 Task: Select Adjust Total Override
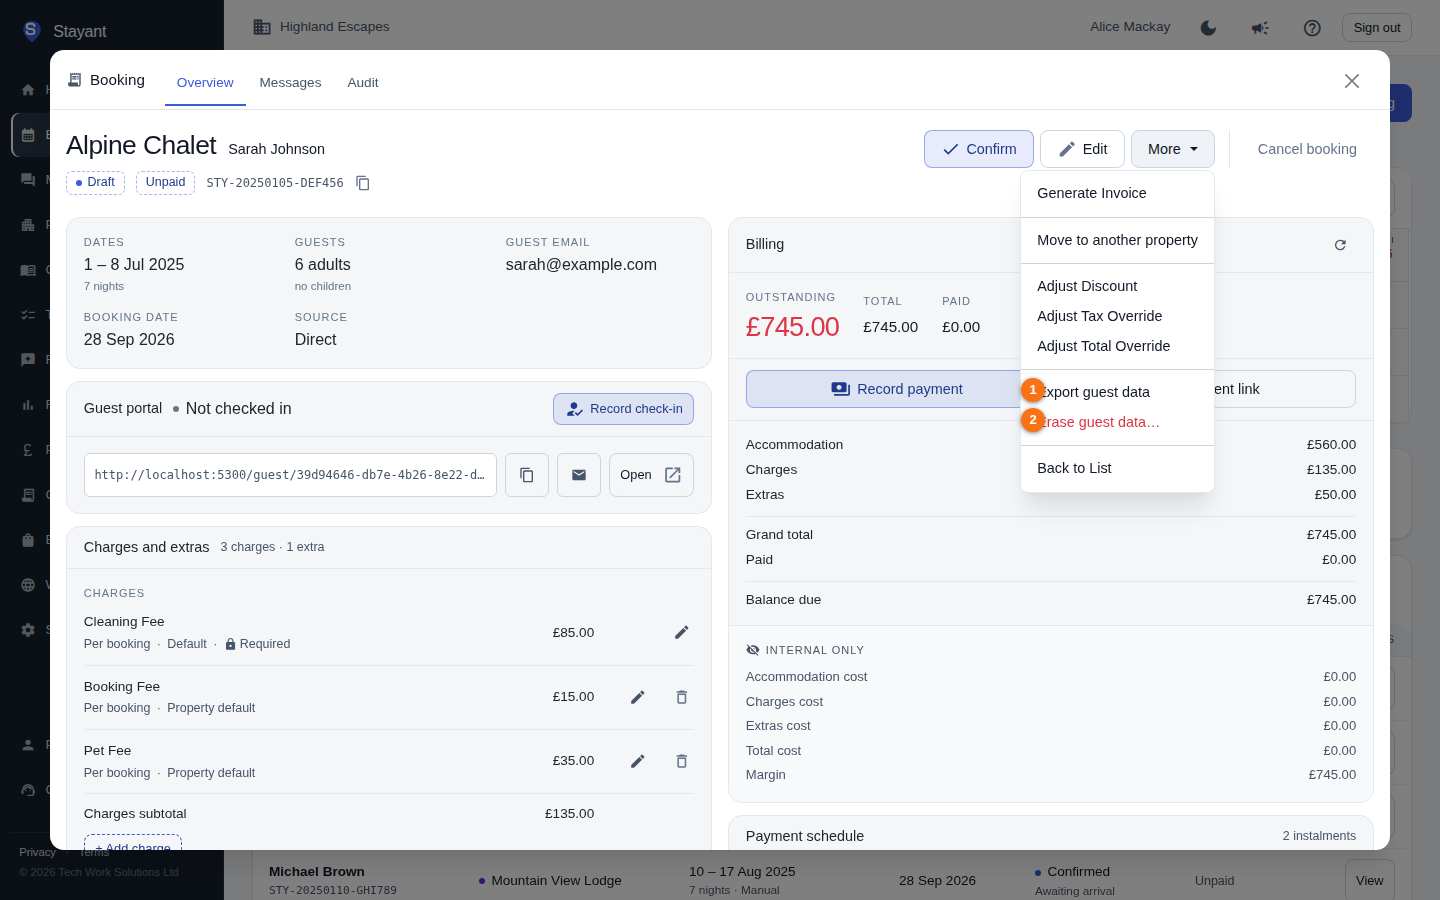coord(1117,346)
